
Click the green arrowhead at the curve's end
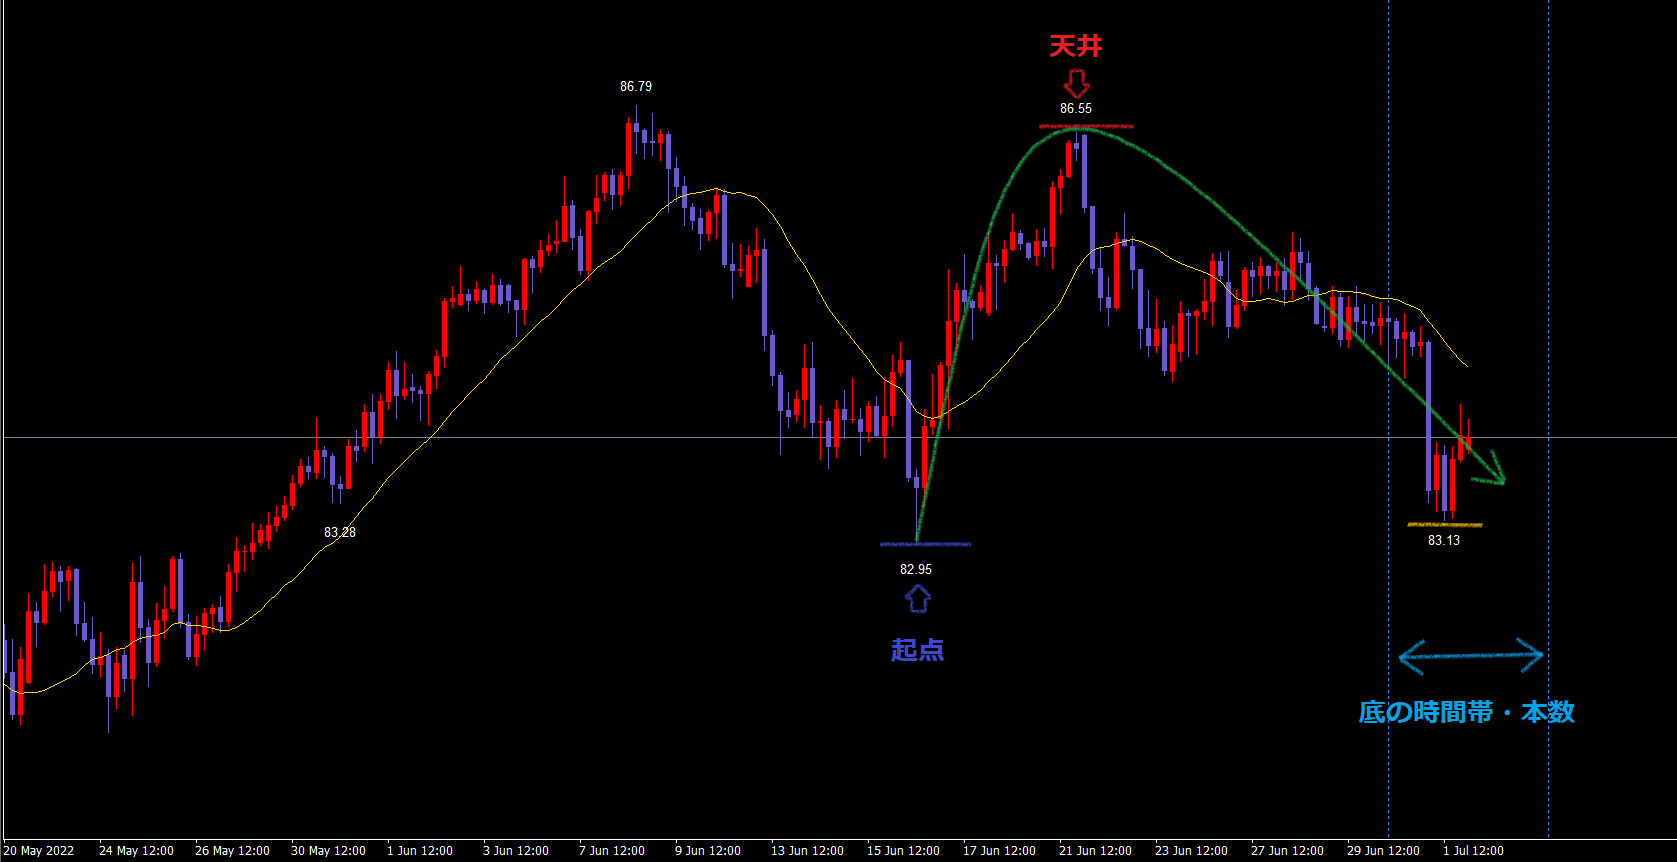[x=1495, y=471]
